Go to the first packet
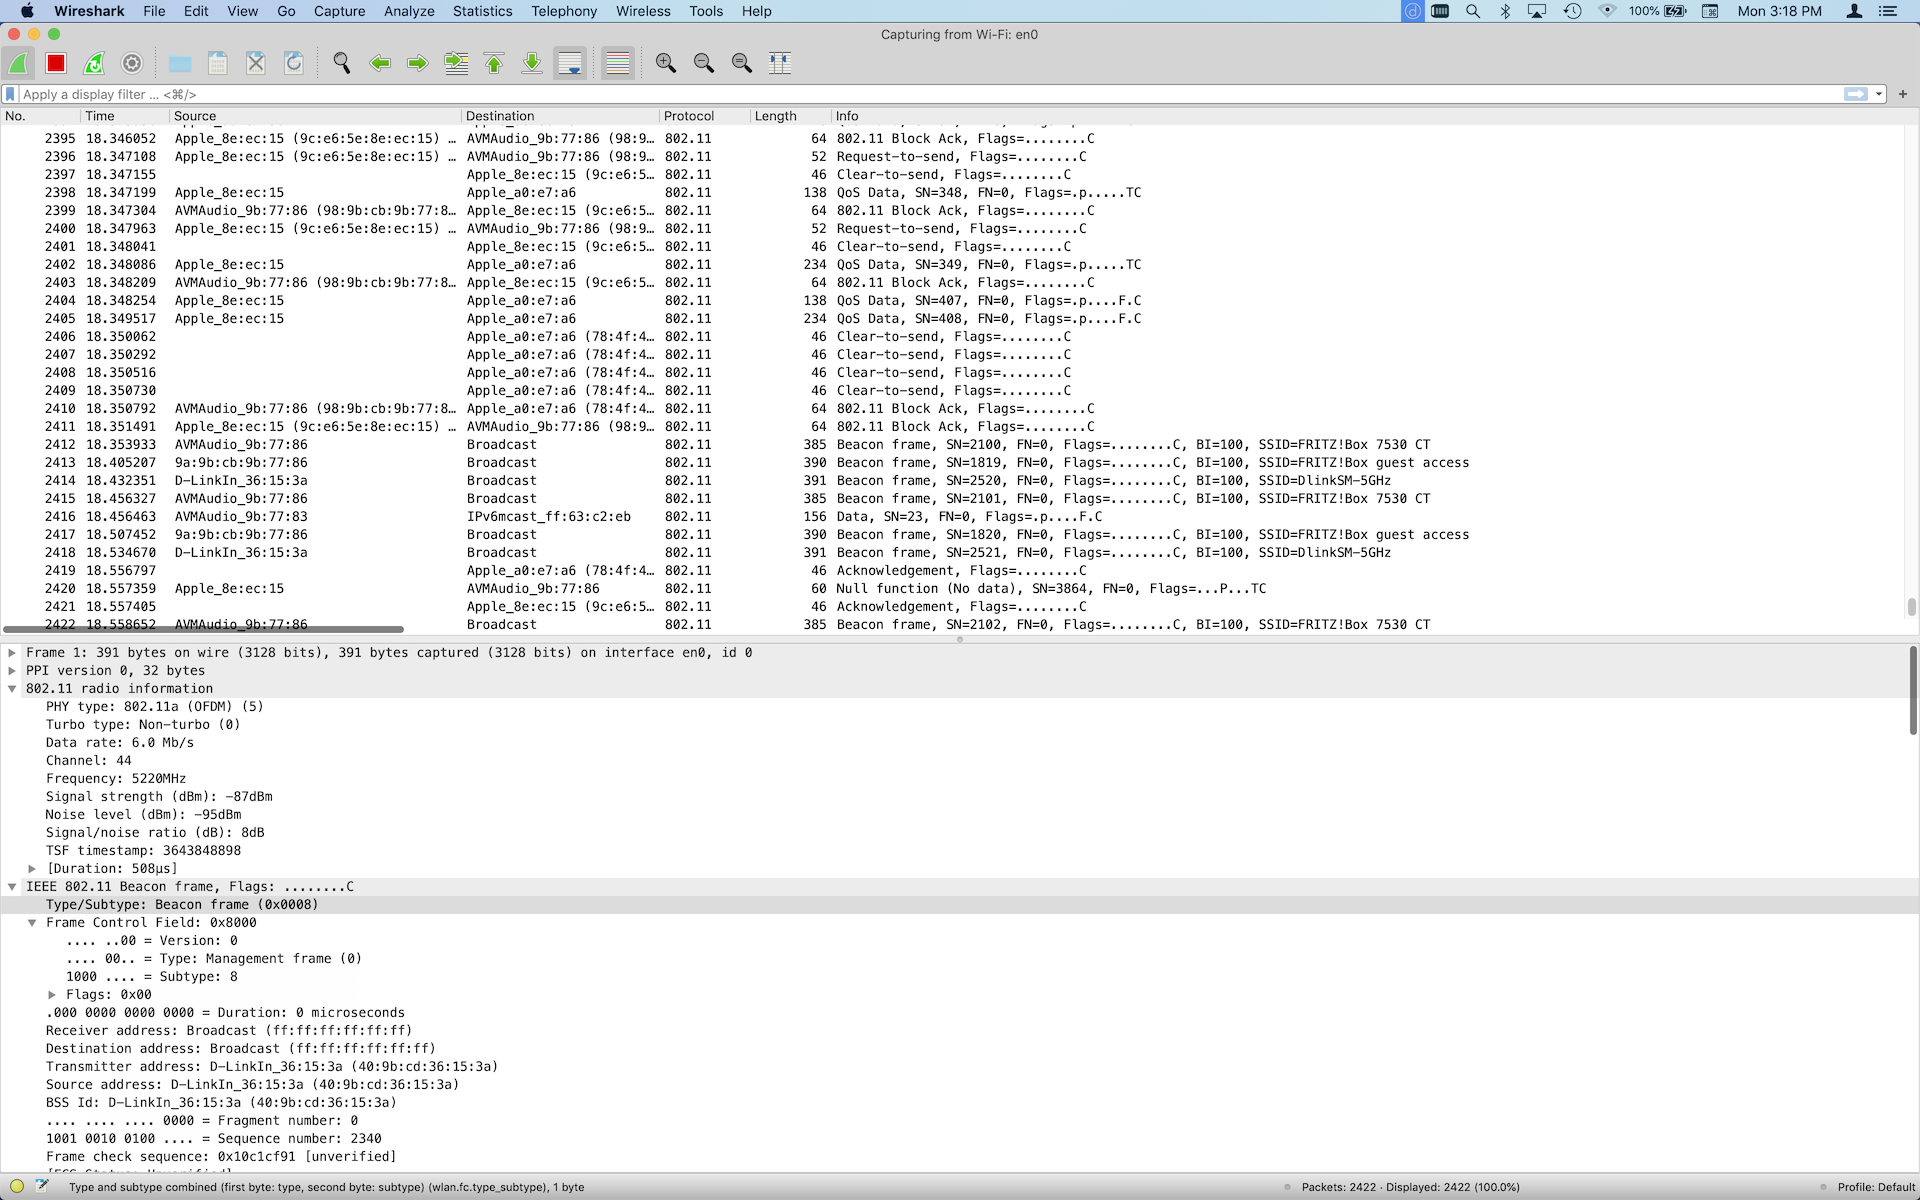The width and height of the screenshot is (1920, 1200). (494, 63)
